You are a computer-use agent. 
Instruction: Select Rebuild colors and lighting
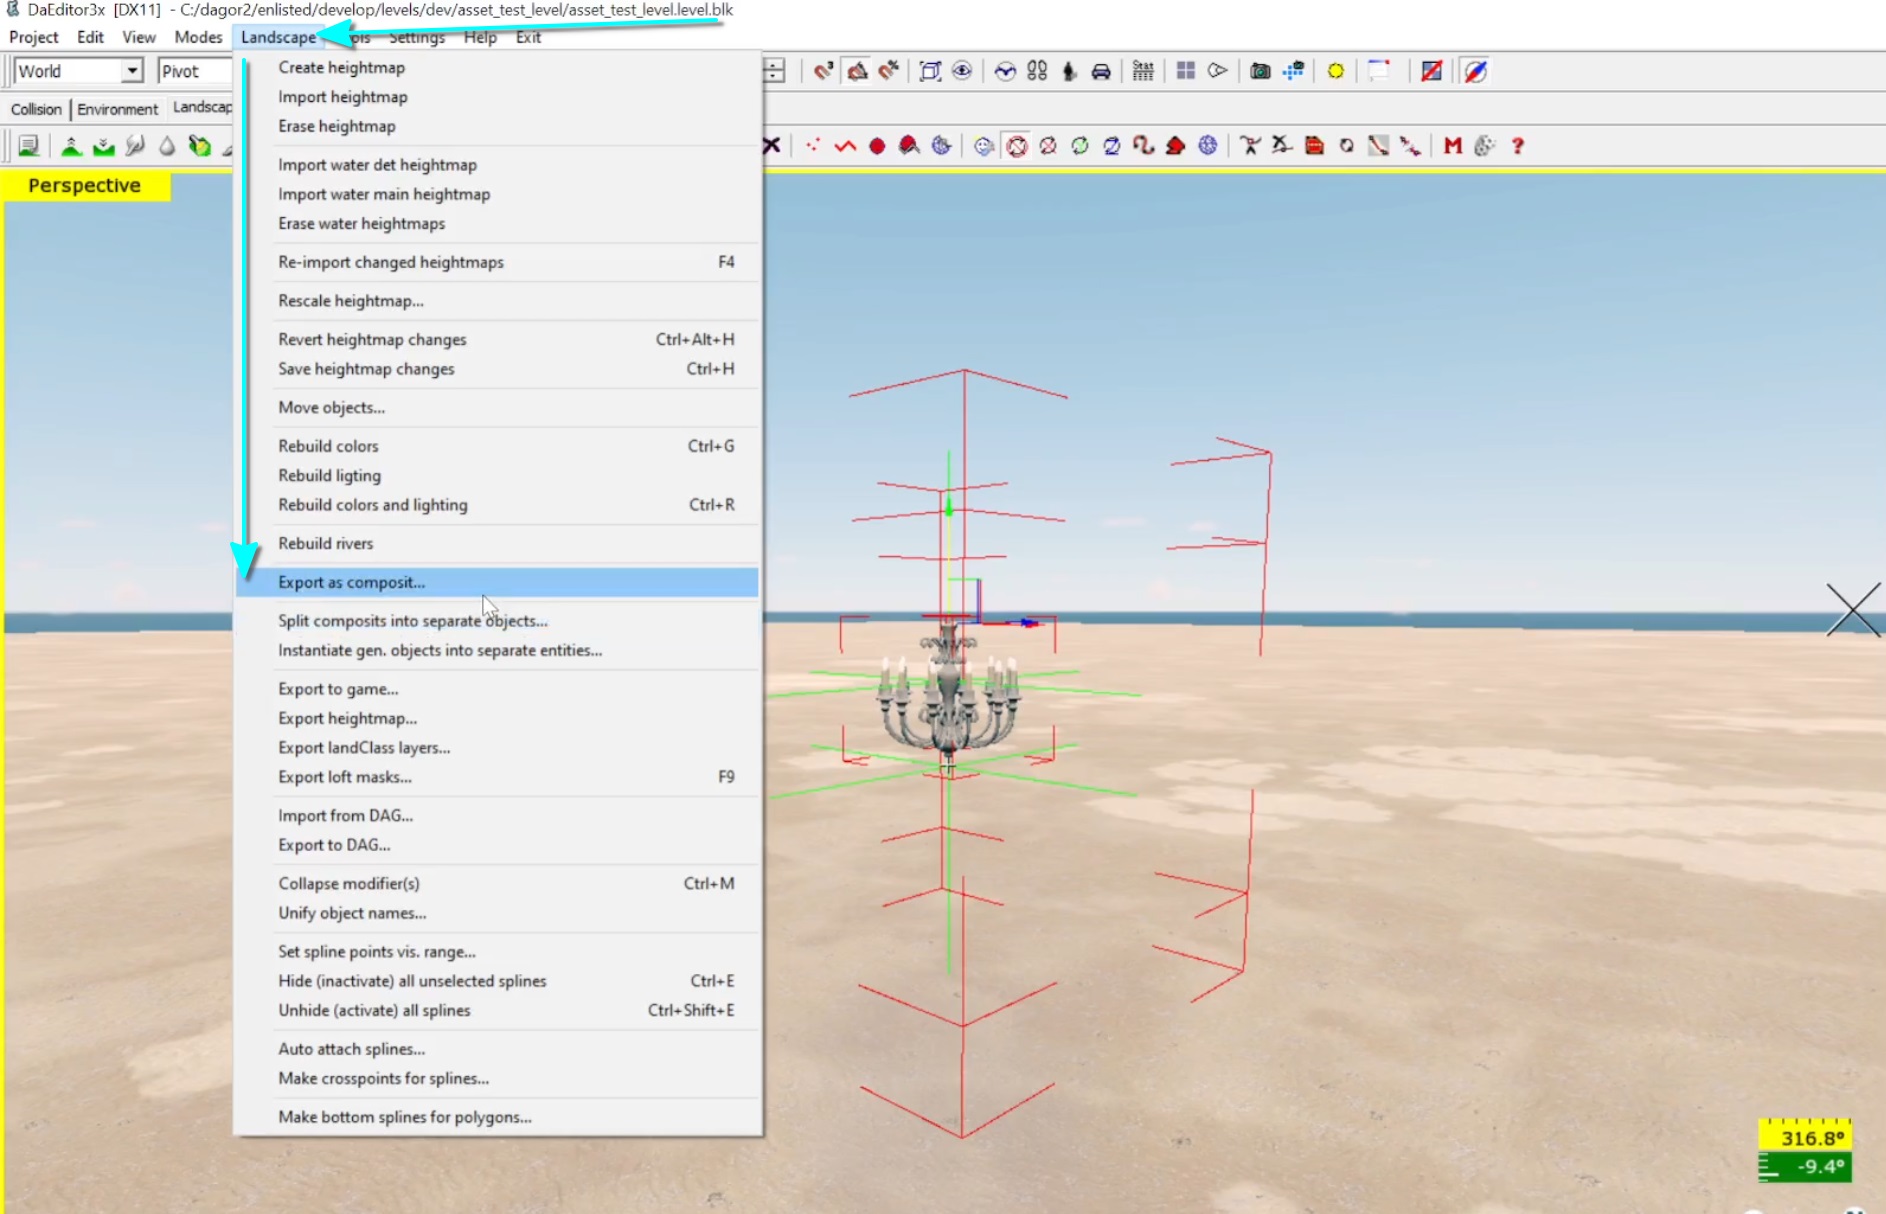(x=372, y=505)
